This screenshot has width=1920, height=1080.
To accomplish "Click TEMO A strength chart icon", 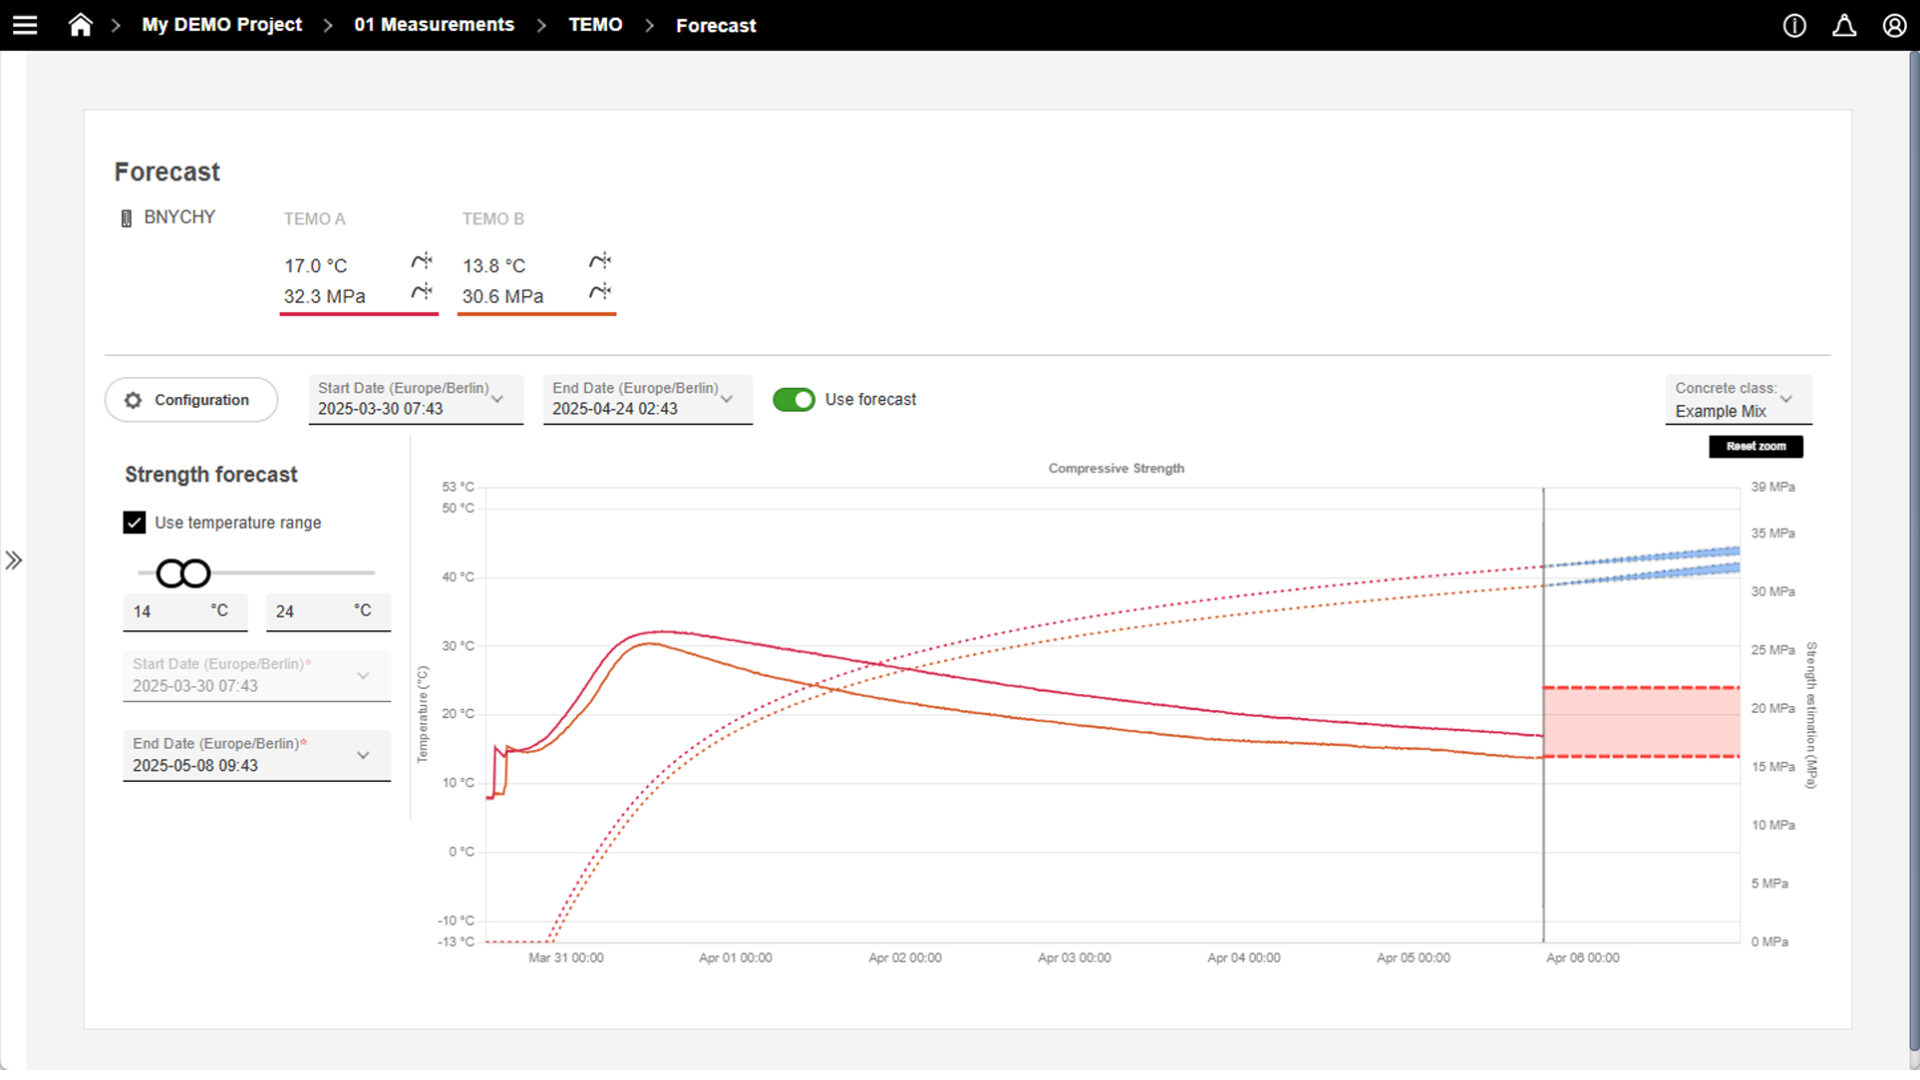I will pos(421,292).
